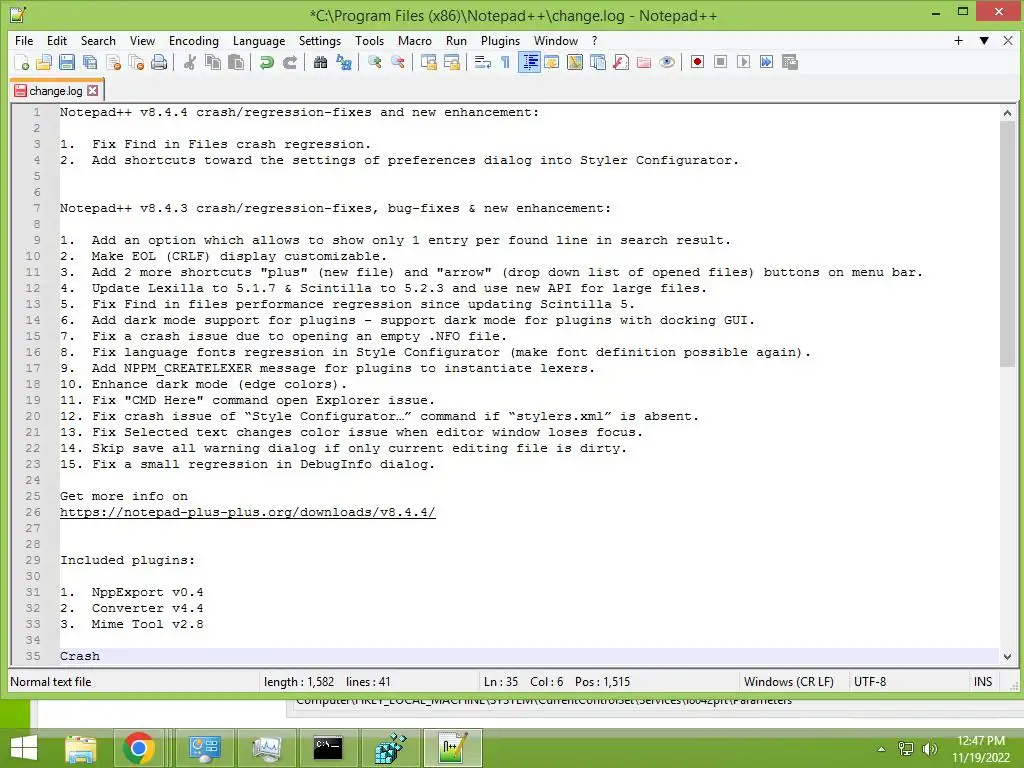
Task: Open File Explorer from the taskbar
Action: 80,748
